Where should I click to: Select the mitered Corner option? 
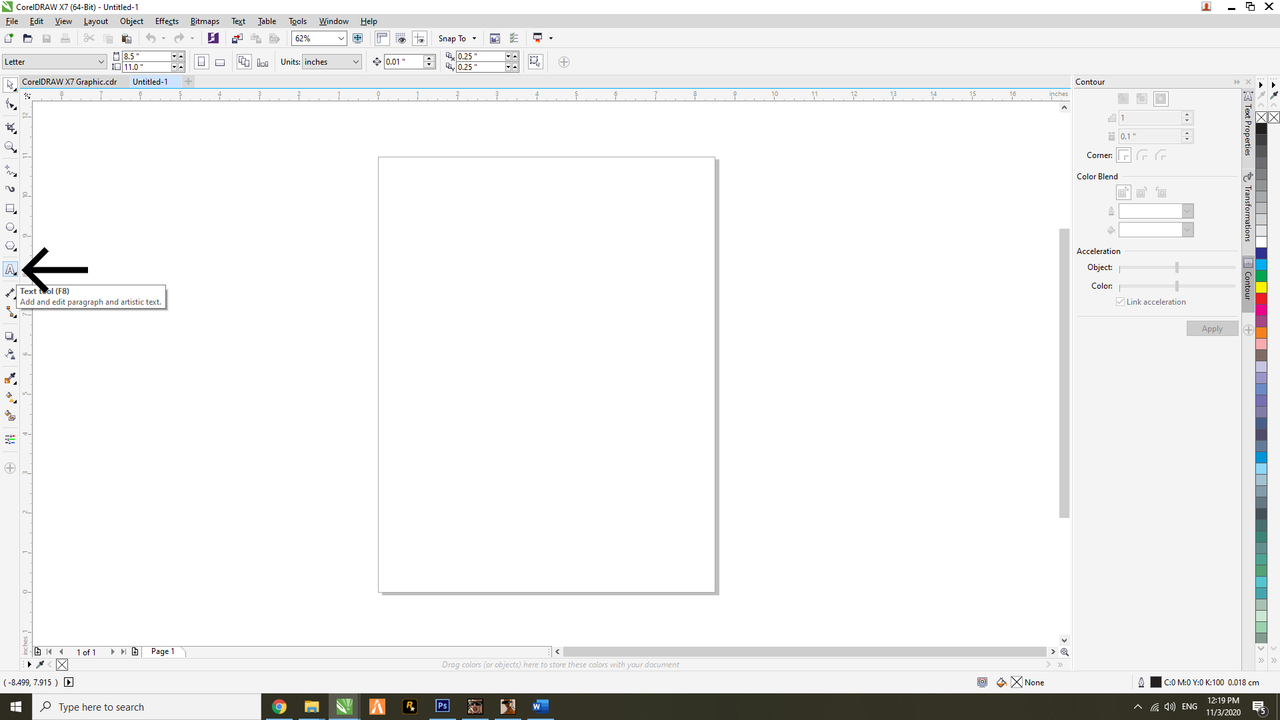[x=1124, y=155]
